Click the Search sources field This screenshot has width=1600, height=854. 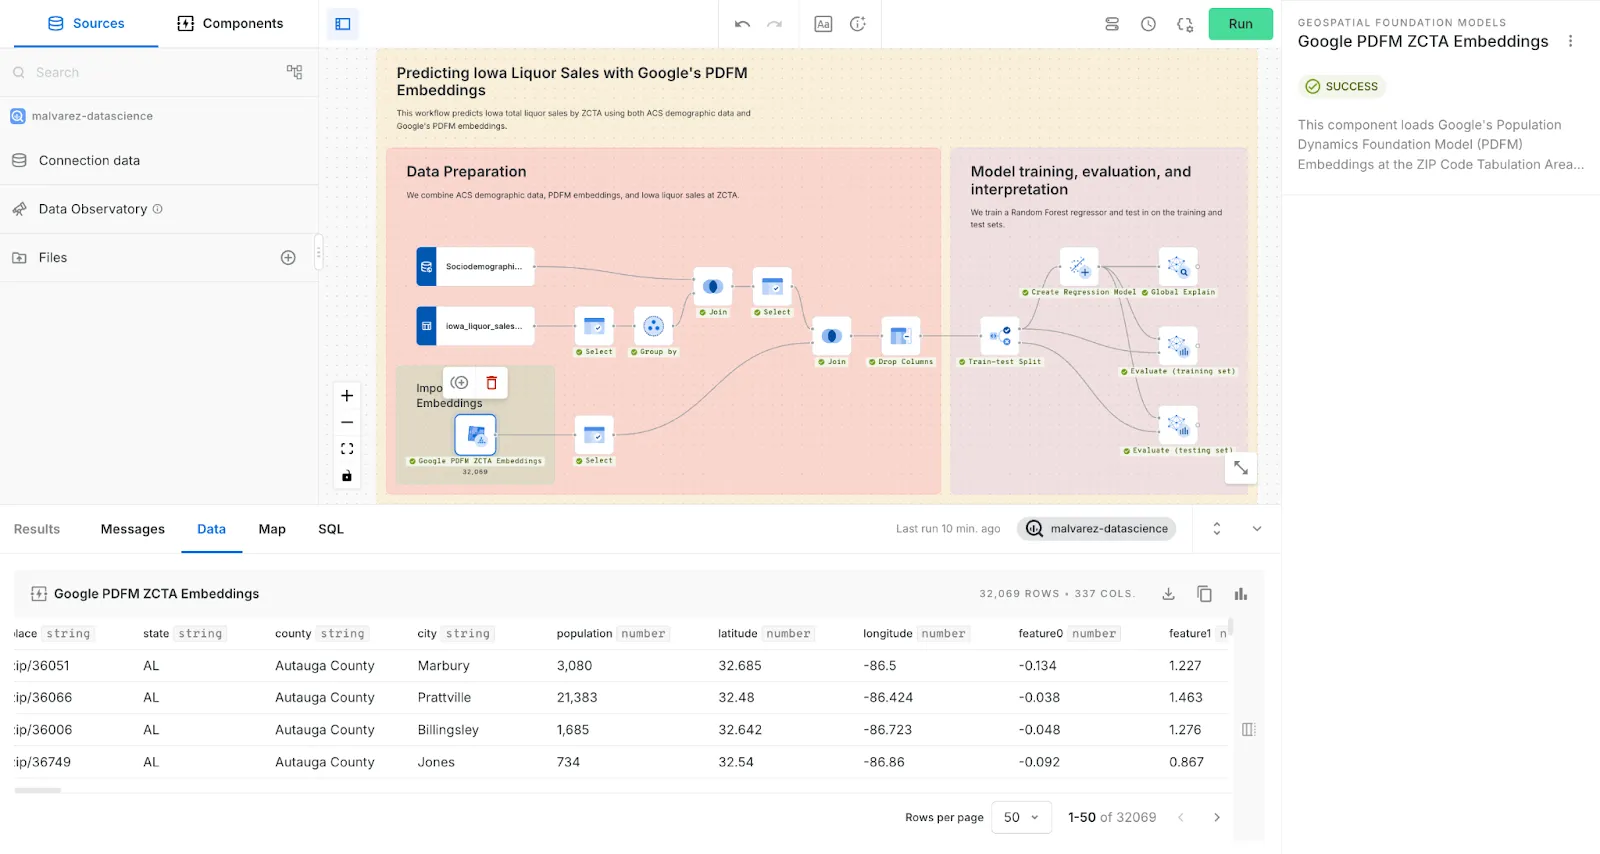[150, 72]
